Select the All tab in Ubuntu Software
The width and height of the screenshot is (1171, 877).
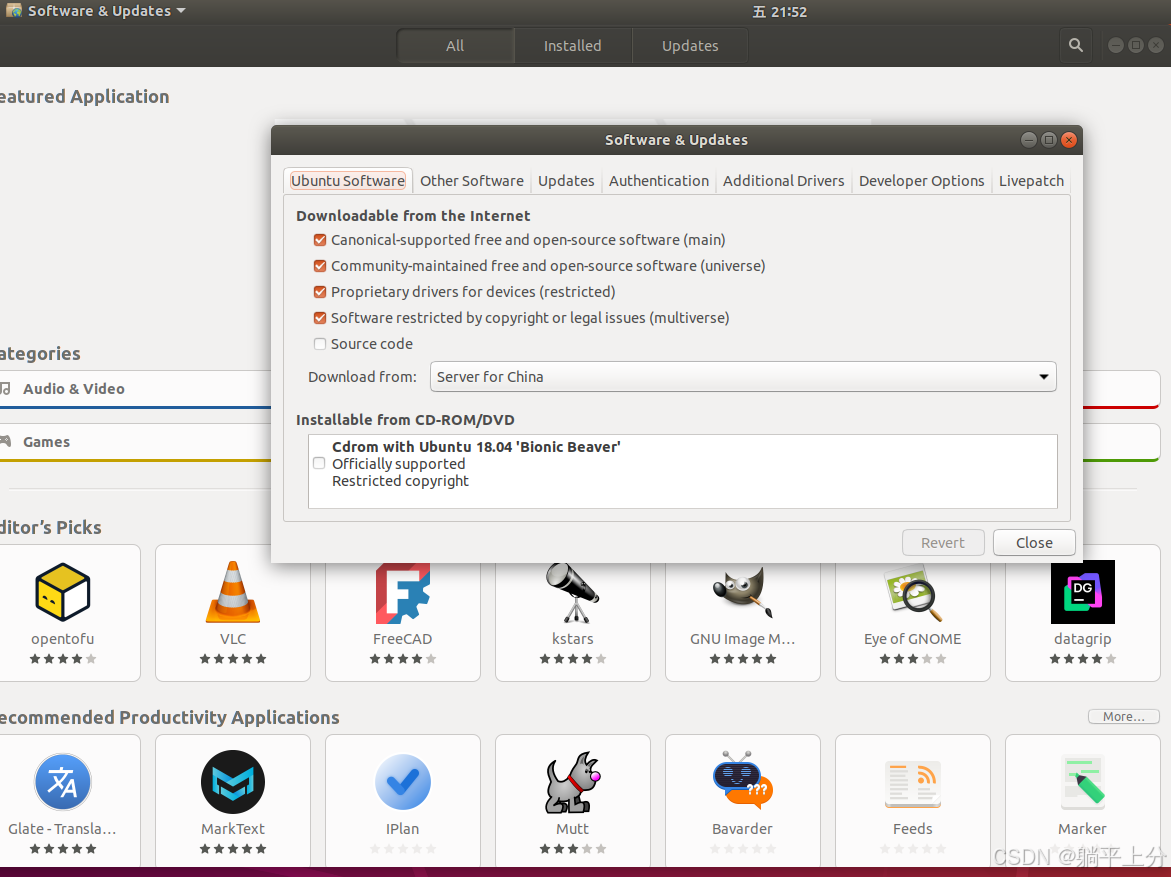455,46
